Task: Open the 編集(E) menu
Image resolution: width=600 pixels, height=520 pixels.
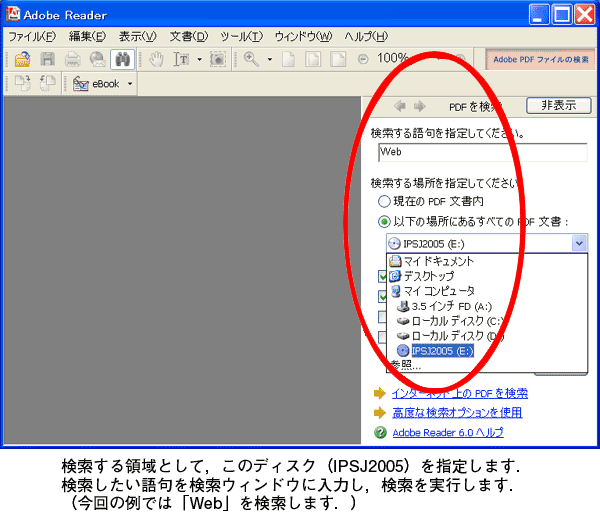Action: (87, 37)
